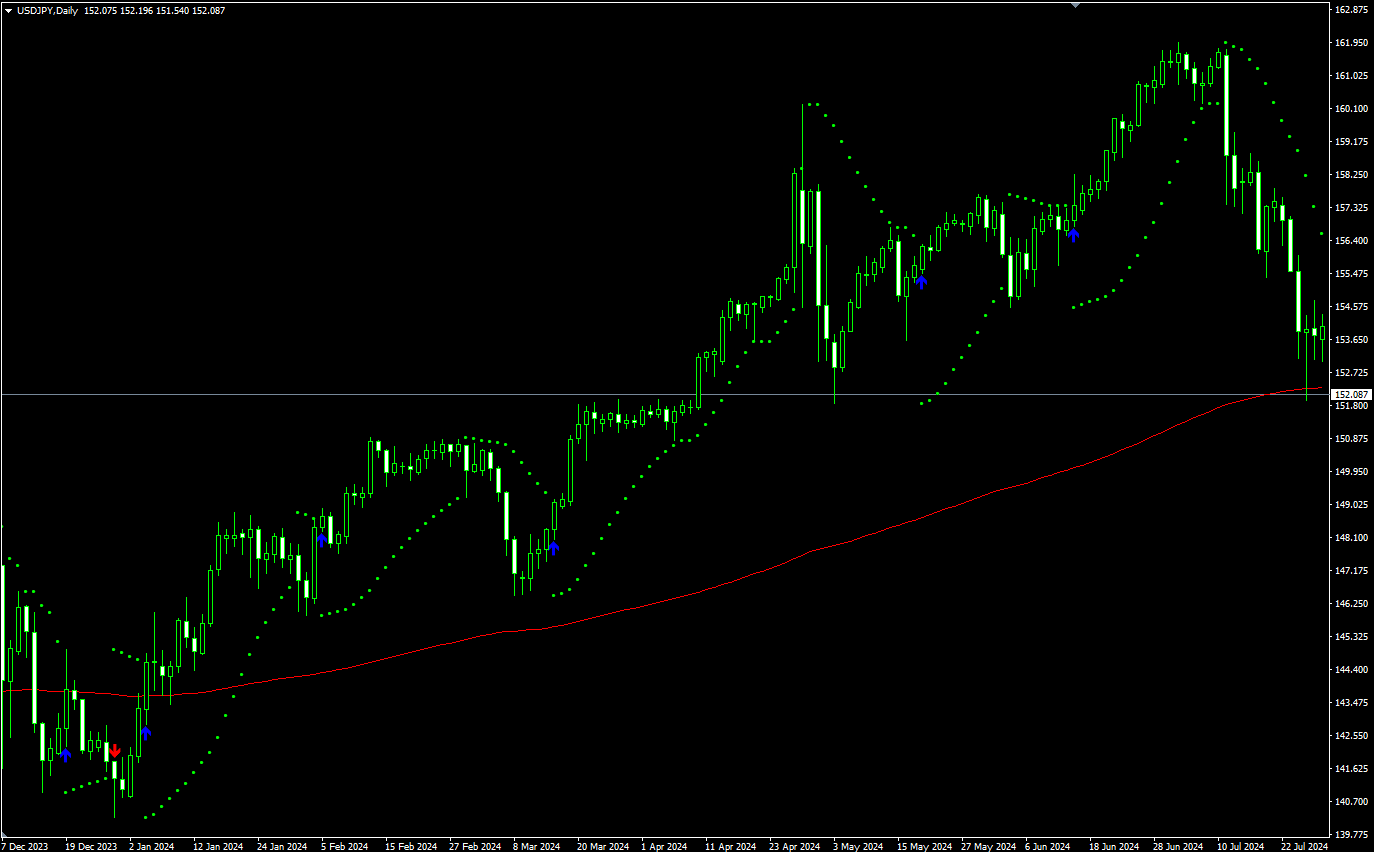Click the 162.875 price scale label
This screenshot has width=1374, height=852.
(1352, 10)
